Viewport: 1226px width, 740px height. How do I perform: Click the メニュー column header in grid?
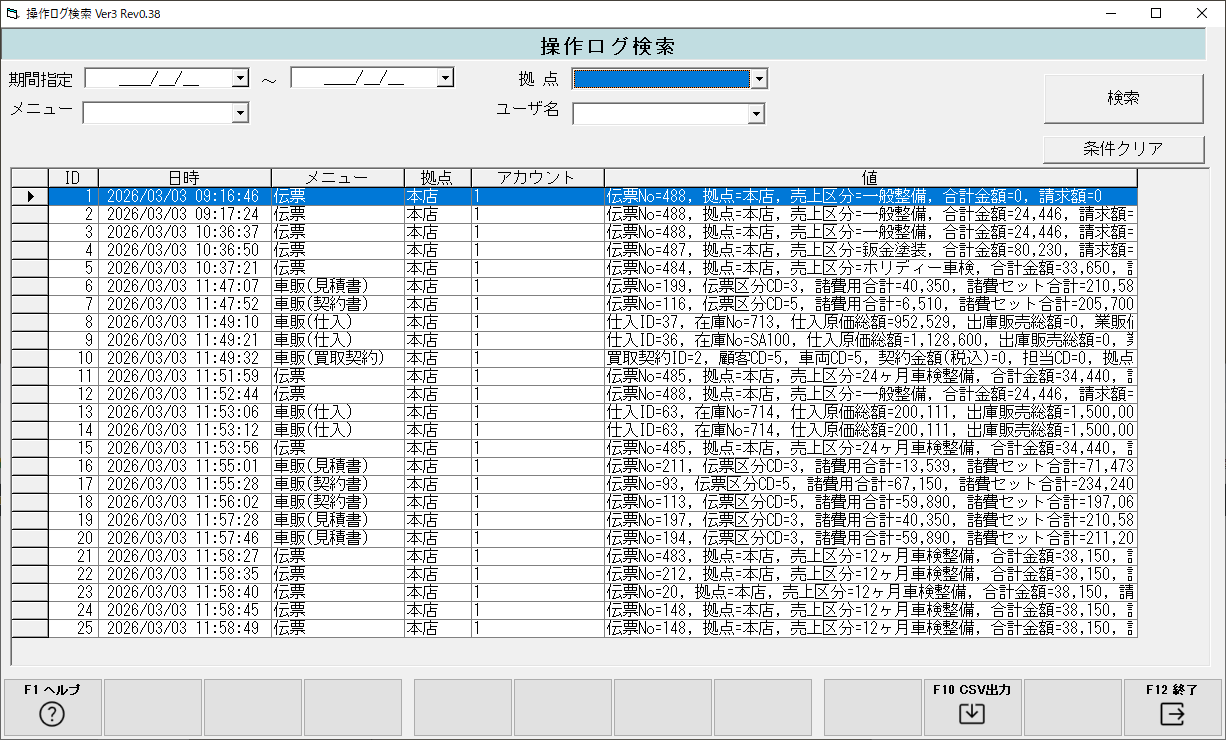[x=337, y=178]
